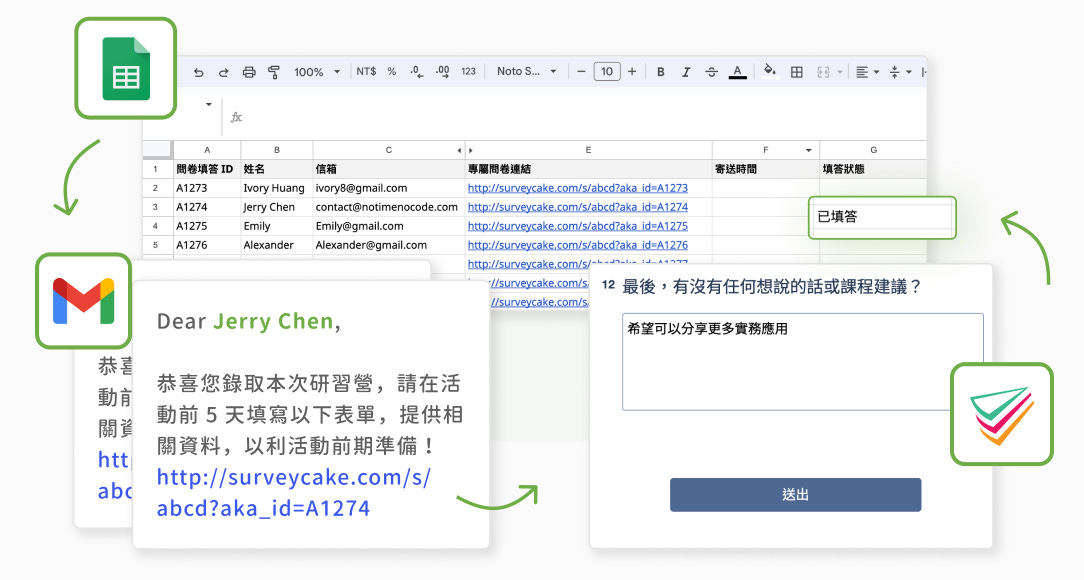The width and height of the screenshot is (1084, 580).
Task: Select column A header
Action: (207, 150)
